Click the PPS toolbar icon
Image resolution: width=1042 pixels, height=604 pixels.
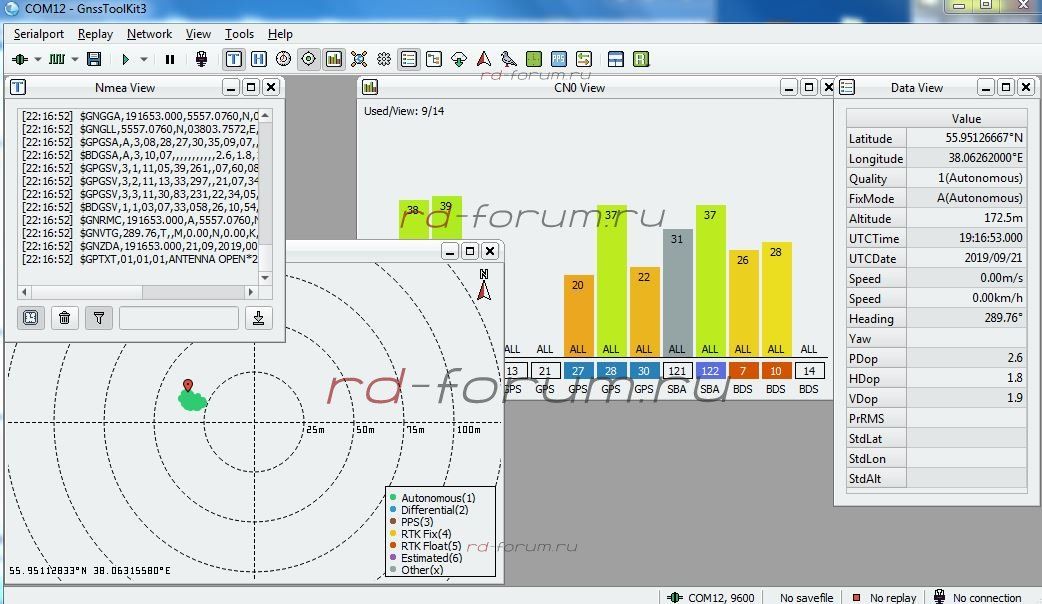pos(559,59)
